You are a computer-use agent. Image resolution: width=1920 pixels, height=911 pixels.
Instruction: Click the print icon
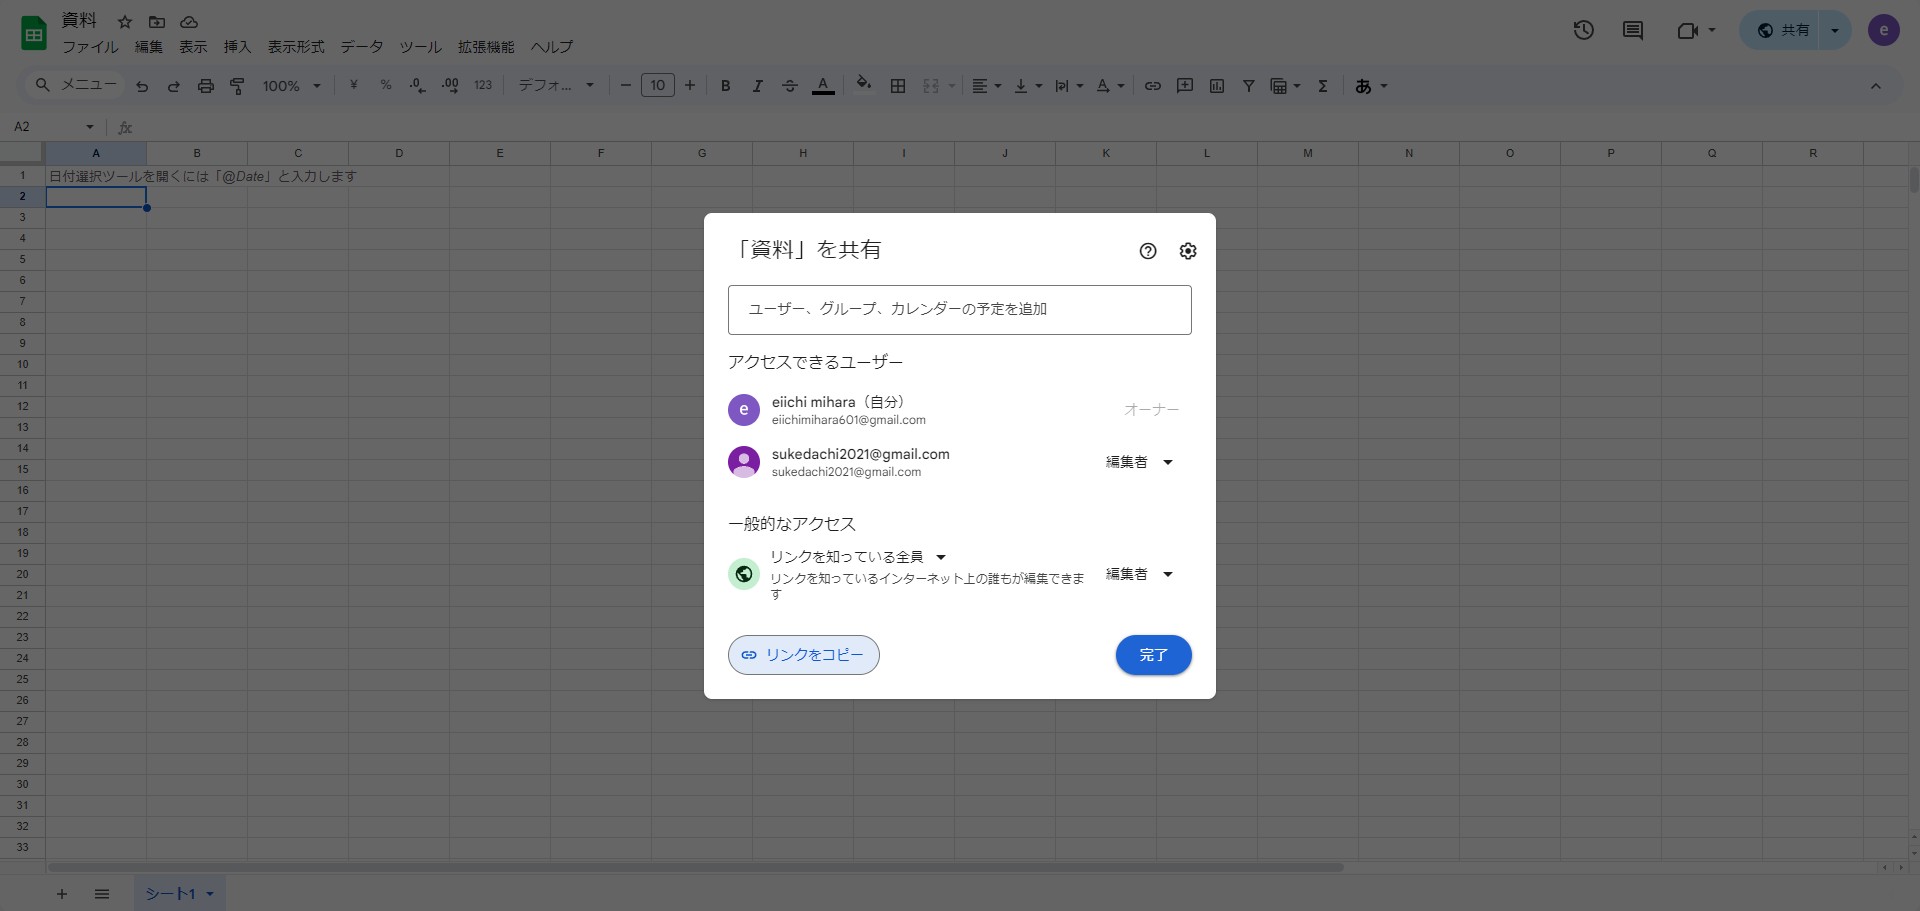[x=206, y=86]
